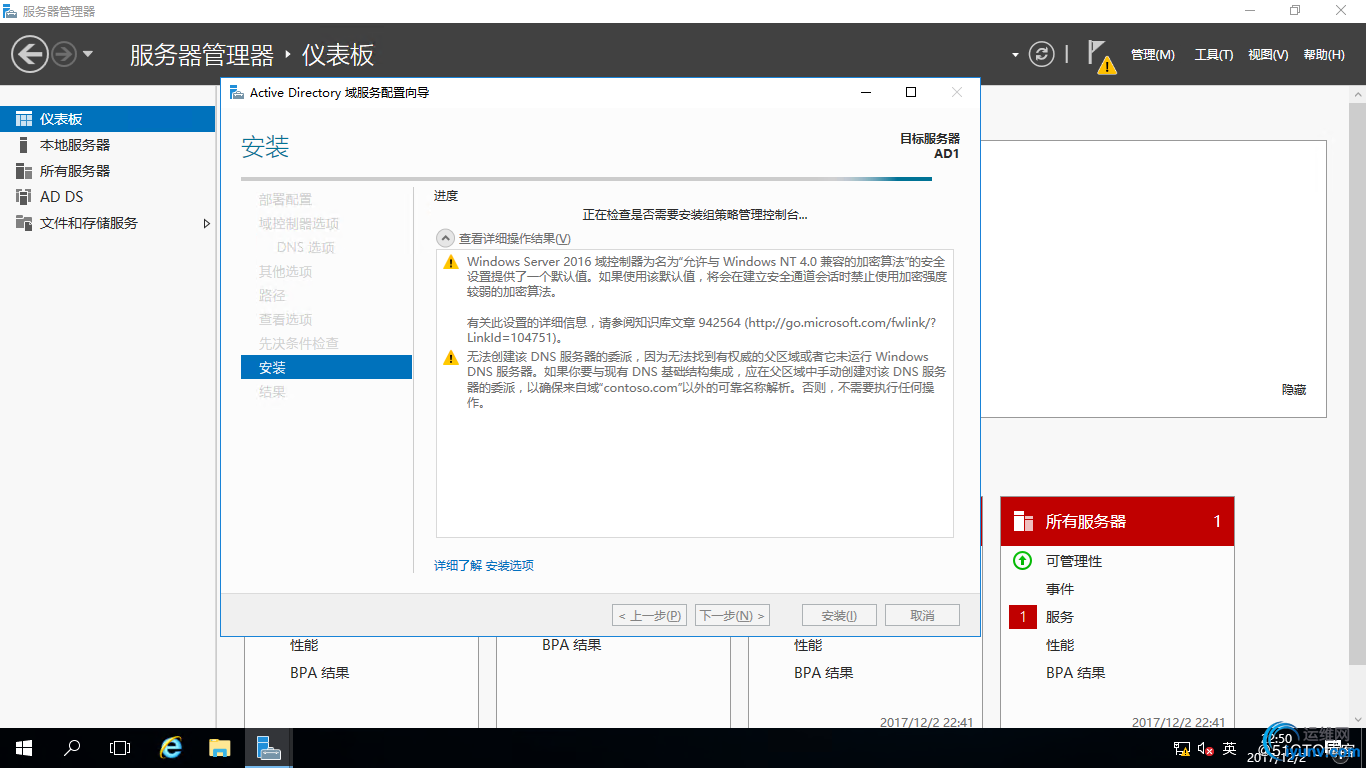Click the red services alert badge
Image resolution: width=1366 pixels, height=768 pixels.
pyautogui.click(x=1023, y=617)
